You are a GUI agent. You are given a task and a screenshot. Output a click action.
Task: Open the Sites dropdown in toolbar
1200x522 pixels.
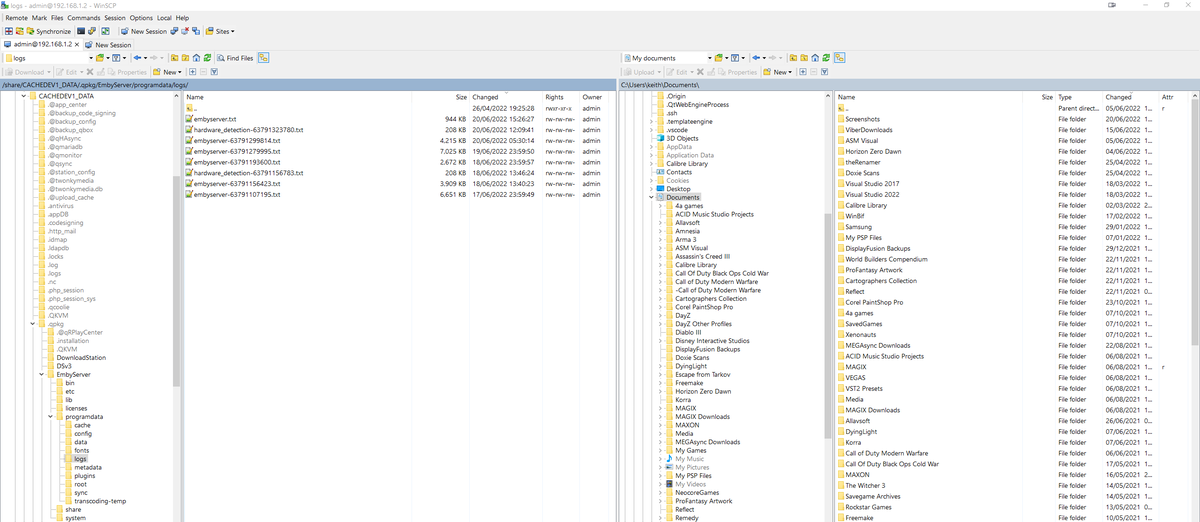click(220, 31)
